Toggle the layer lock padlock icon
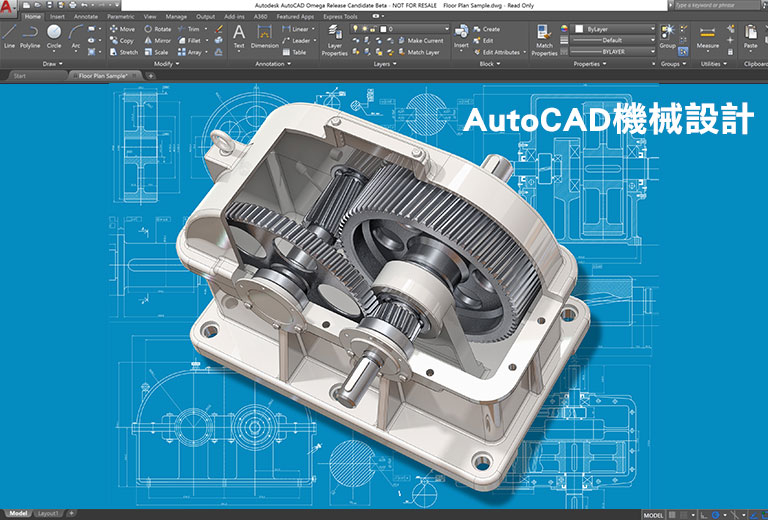The width and height of the screenshot is (768, 520). pos(373,29)
